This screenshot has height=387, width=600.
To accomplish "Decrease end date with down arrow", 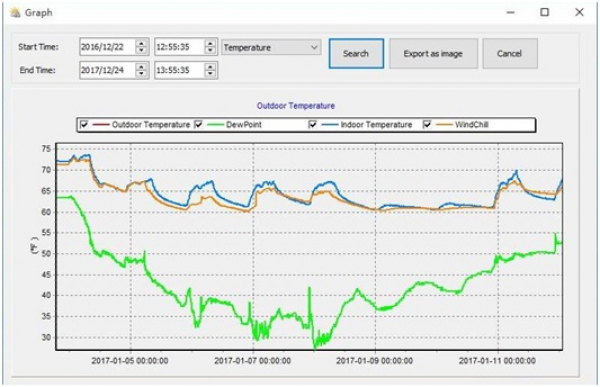I will pyautogui.click(x=142, y=74).
